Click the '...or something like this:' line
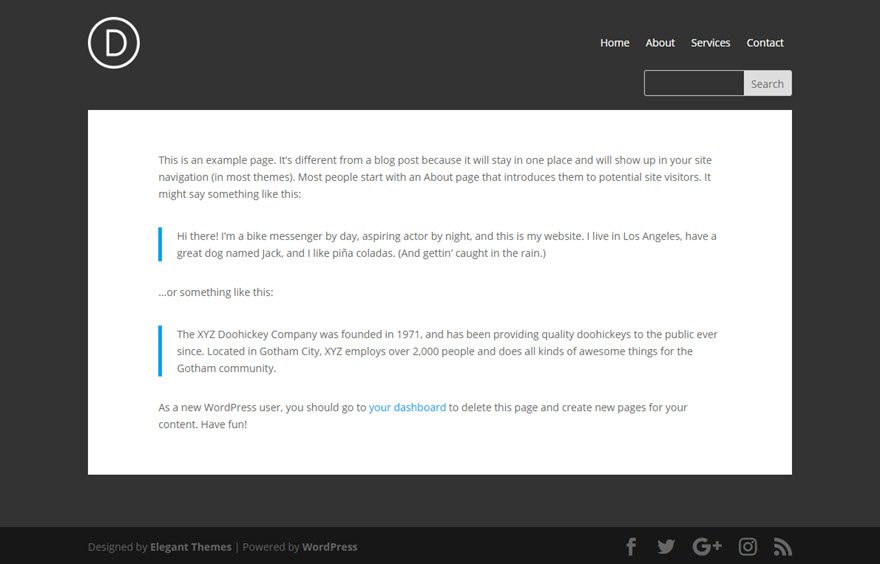880x564 pixels. tap(215, 293)
